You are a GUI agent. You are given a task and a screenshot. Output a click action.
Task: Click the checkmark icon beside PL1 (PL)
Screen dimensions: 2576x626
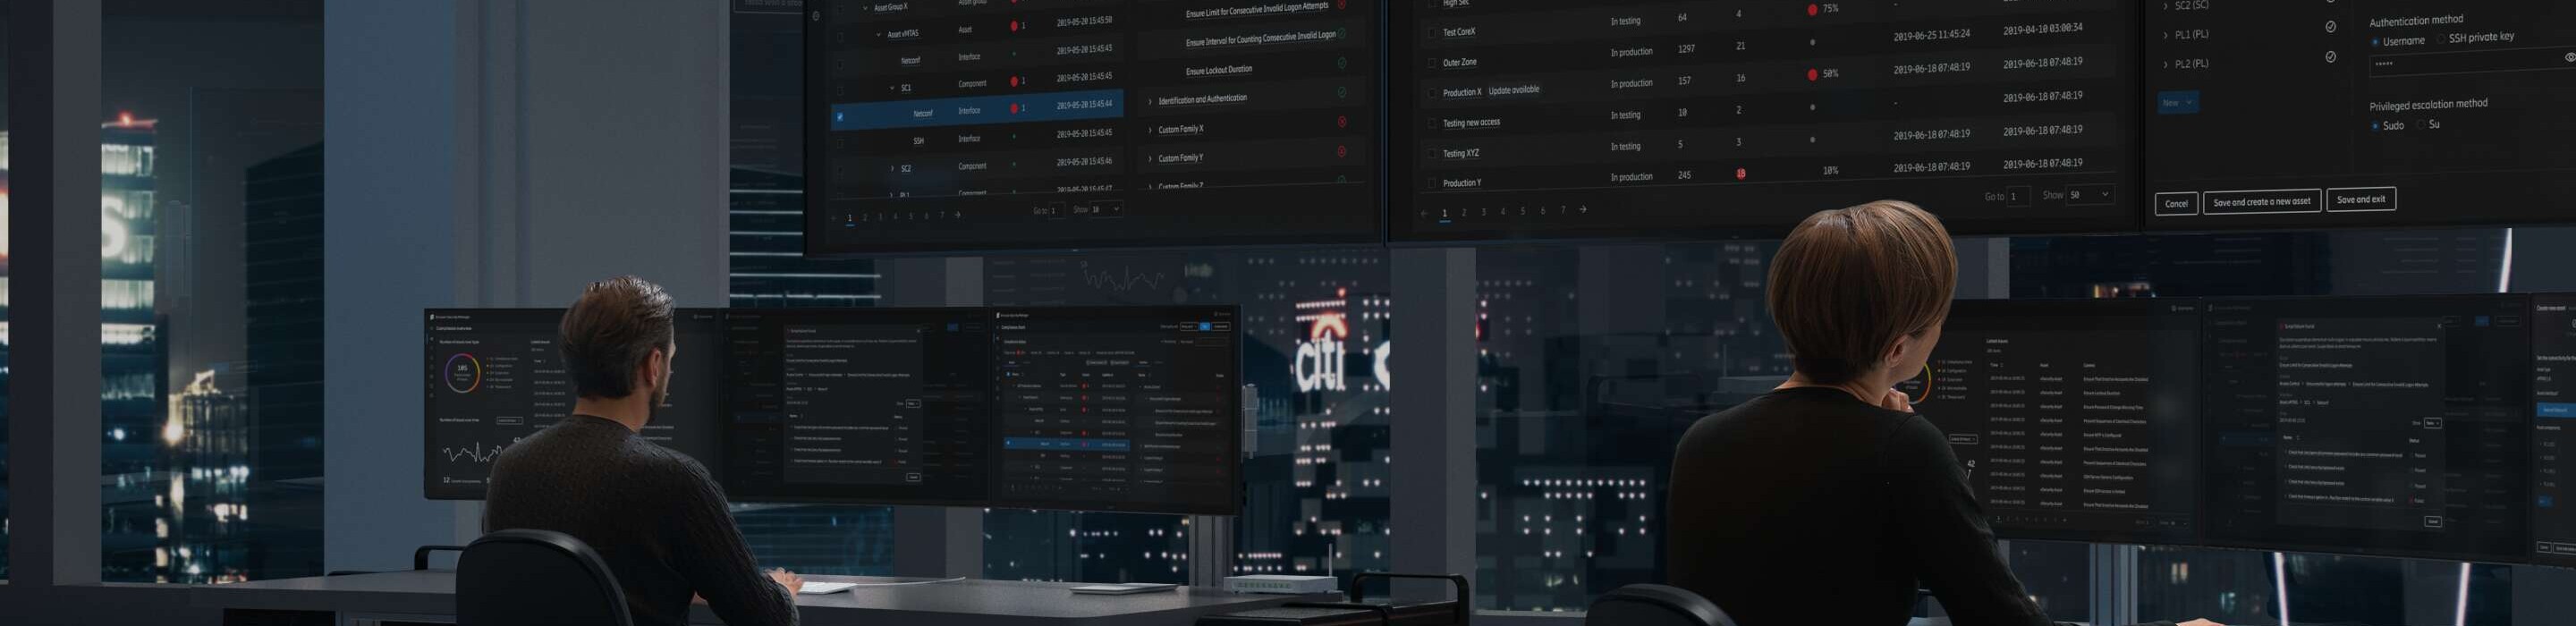2330,27
